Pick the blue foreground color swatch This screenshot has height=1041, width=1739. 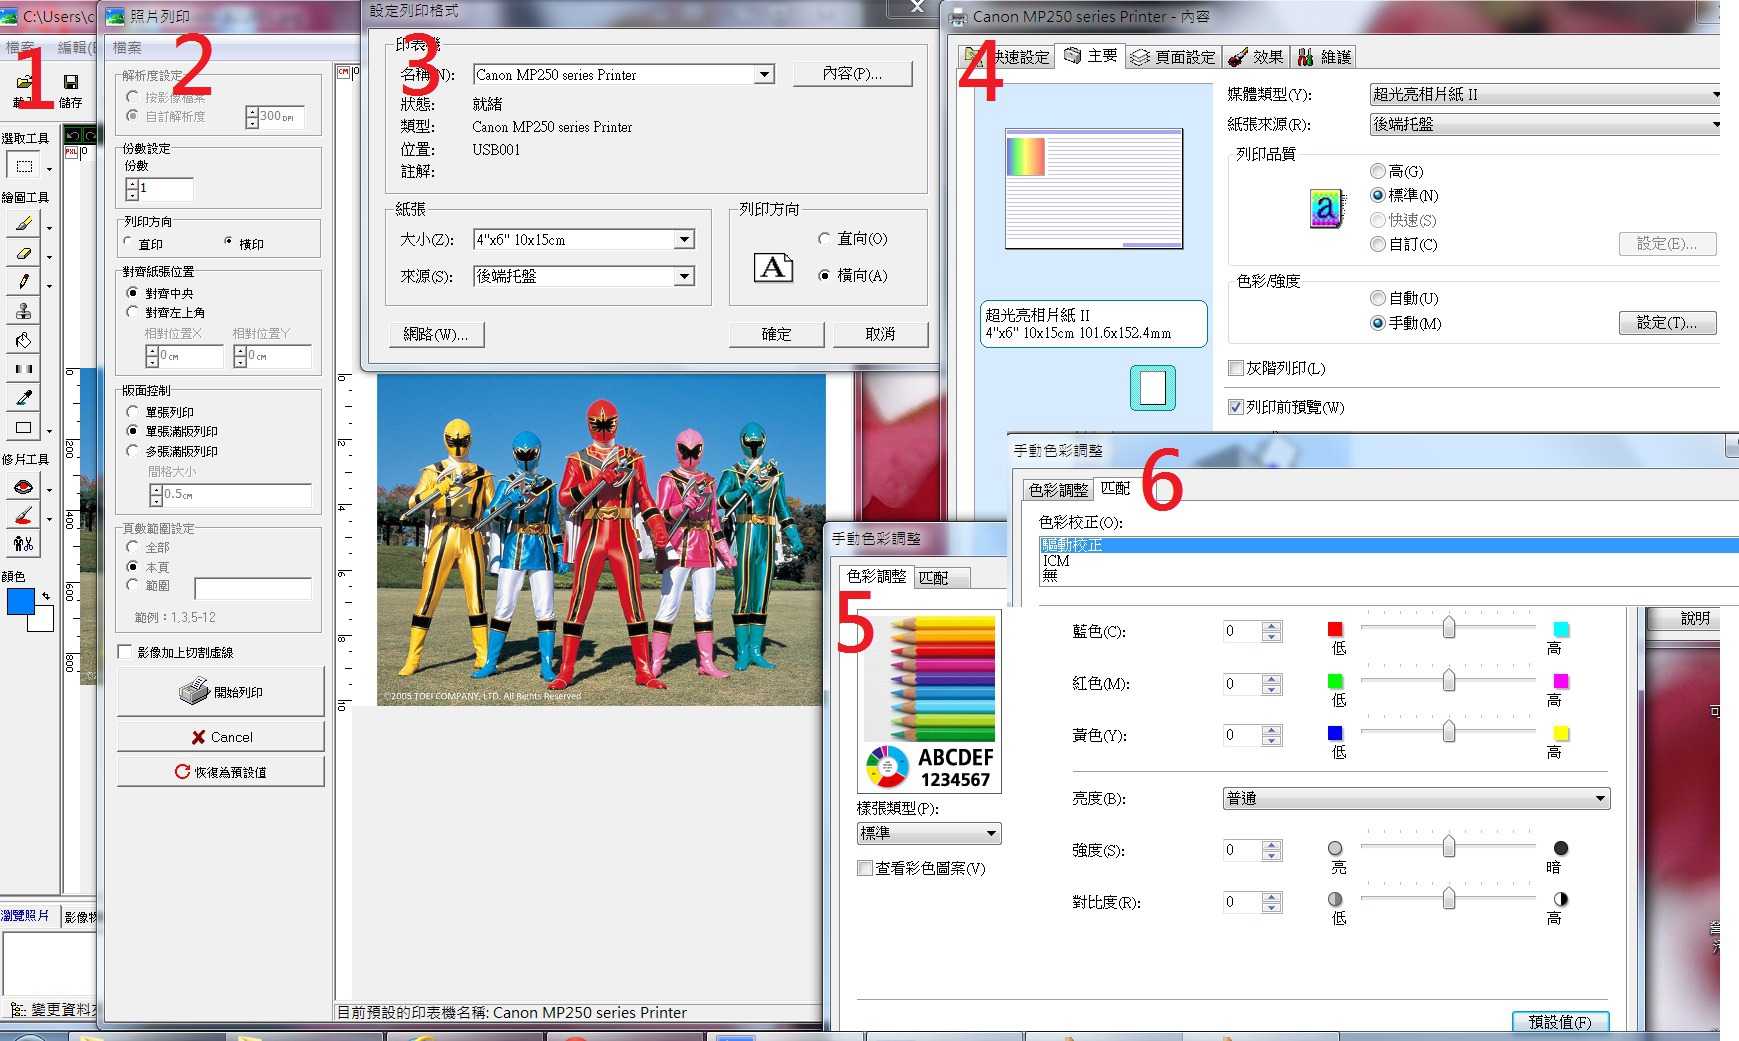(20, 601)
